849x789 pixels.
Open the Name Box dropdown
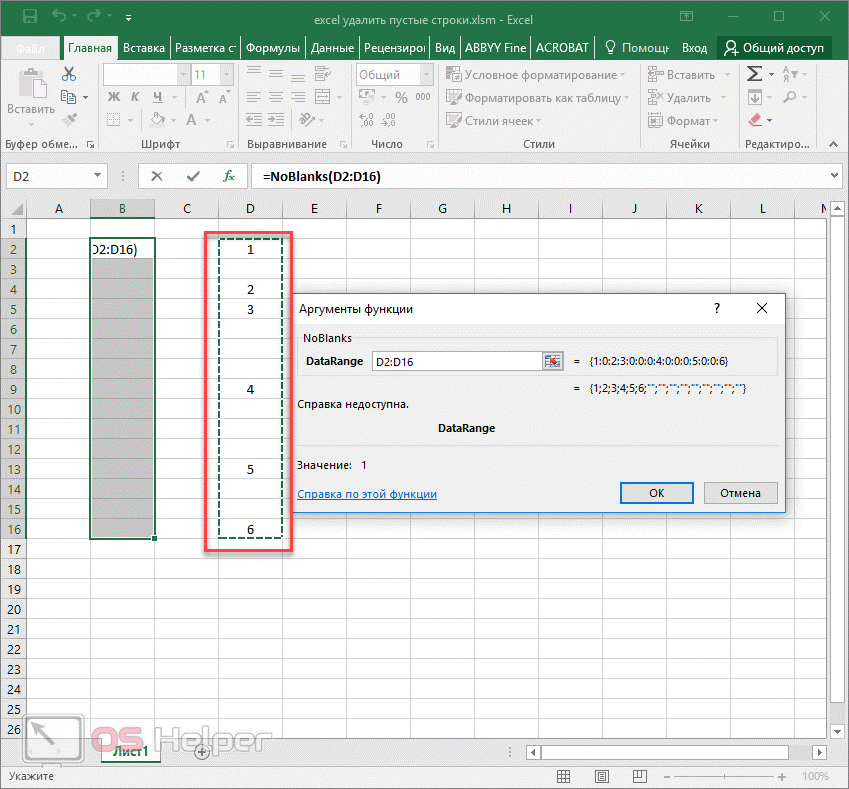[98, 176]
